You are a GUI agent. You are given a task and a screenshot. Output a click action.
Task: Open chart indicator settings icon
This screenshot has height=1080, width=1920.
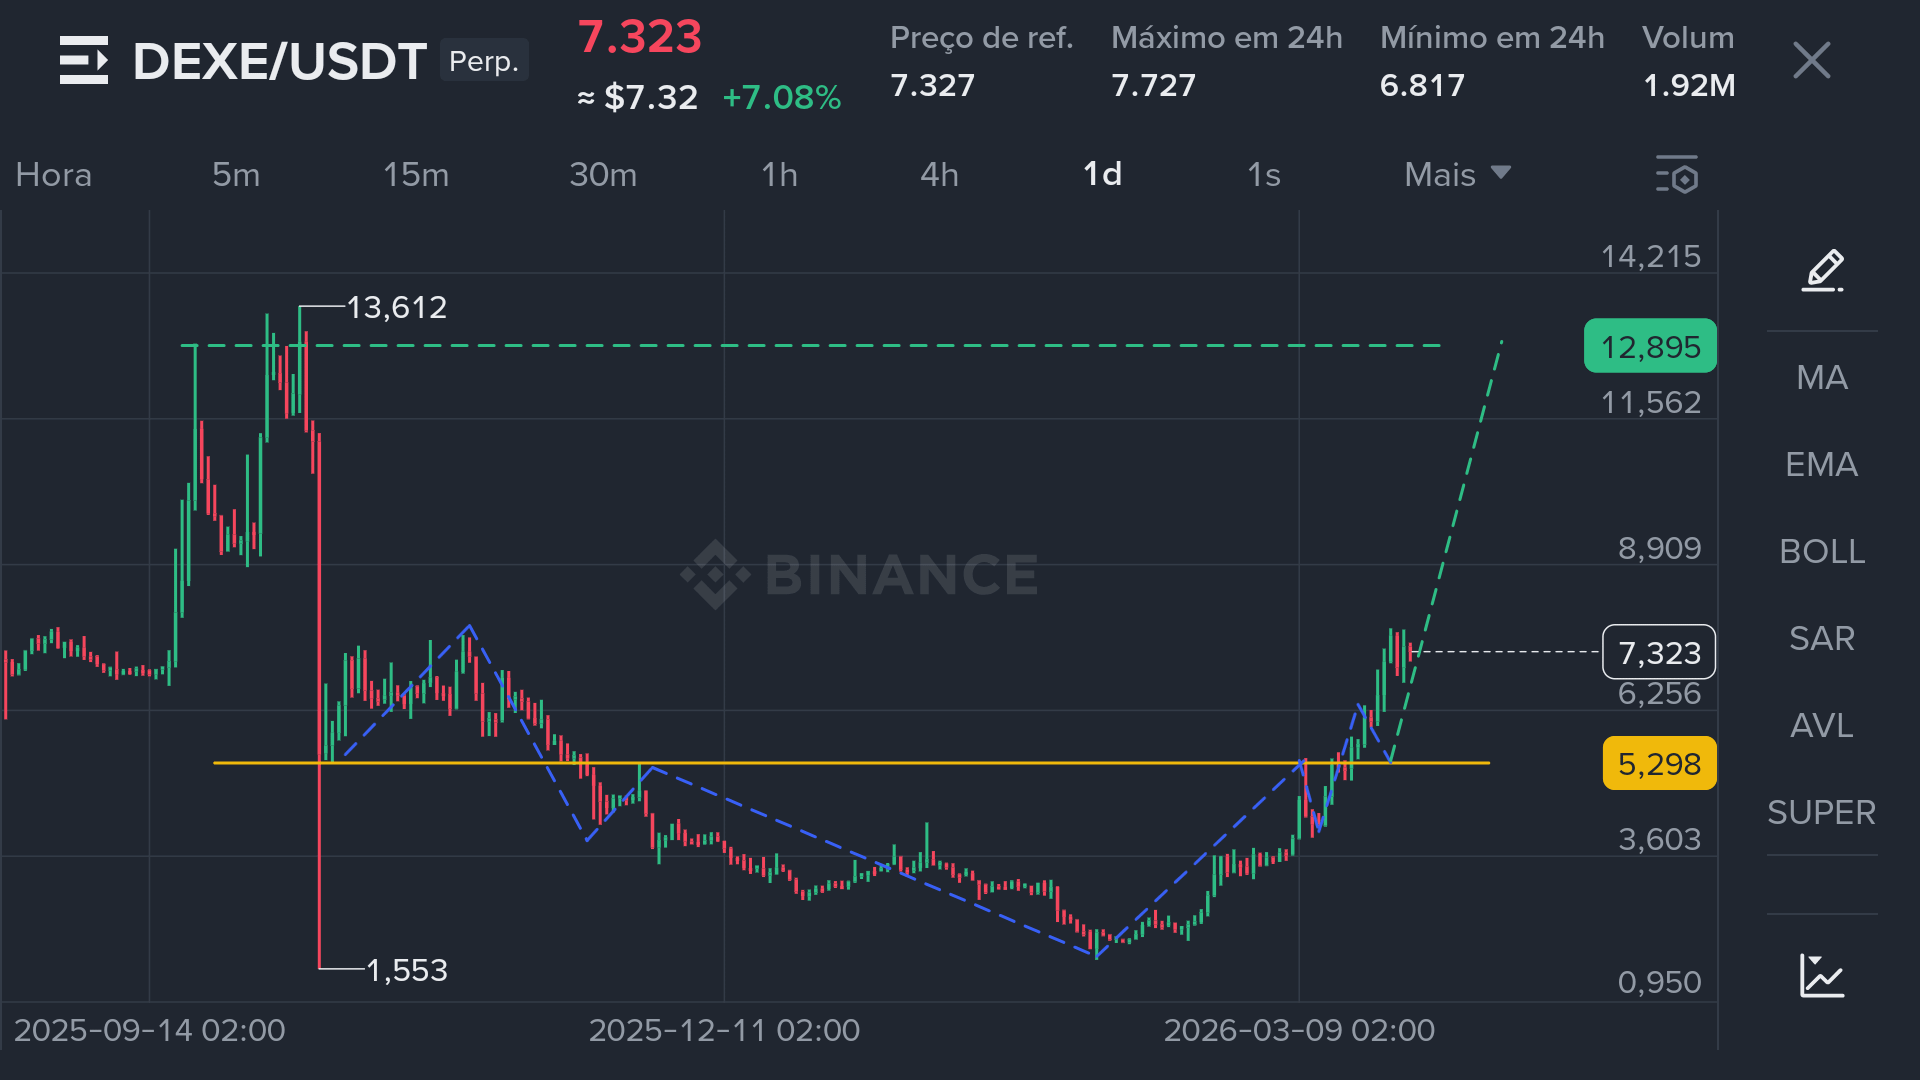[x=1677, y=175]
